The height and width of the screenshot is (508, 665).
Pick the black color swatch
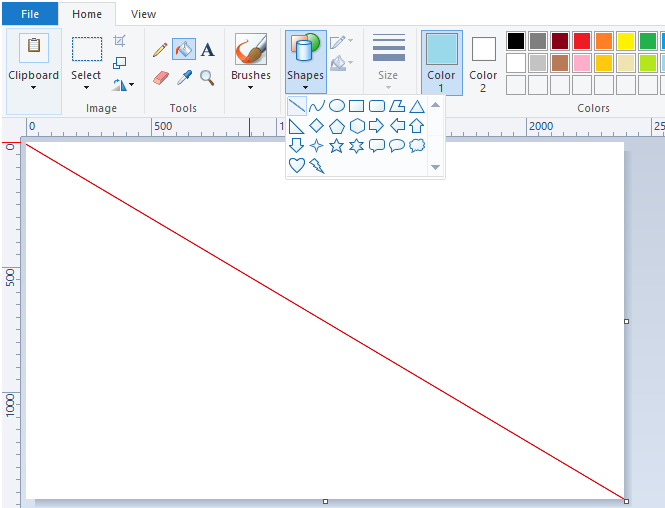(516, 41)
